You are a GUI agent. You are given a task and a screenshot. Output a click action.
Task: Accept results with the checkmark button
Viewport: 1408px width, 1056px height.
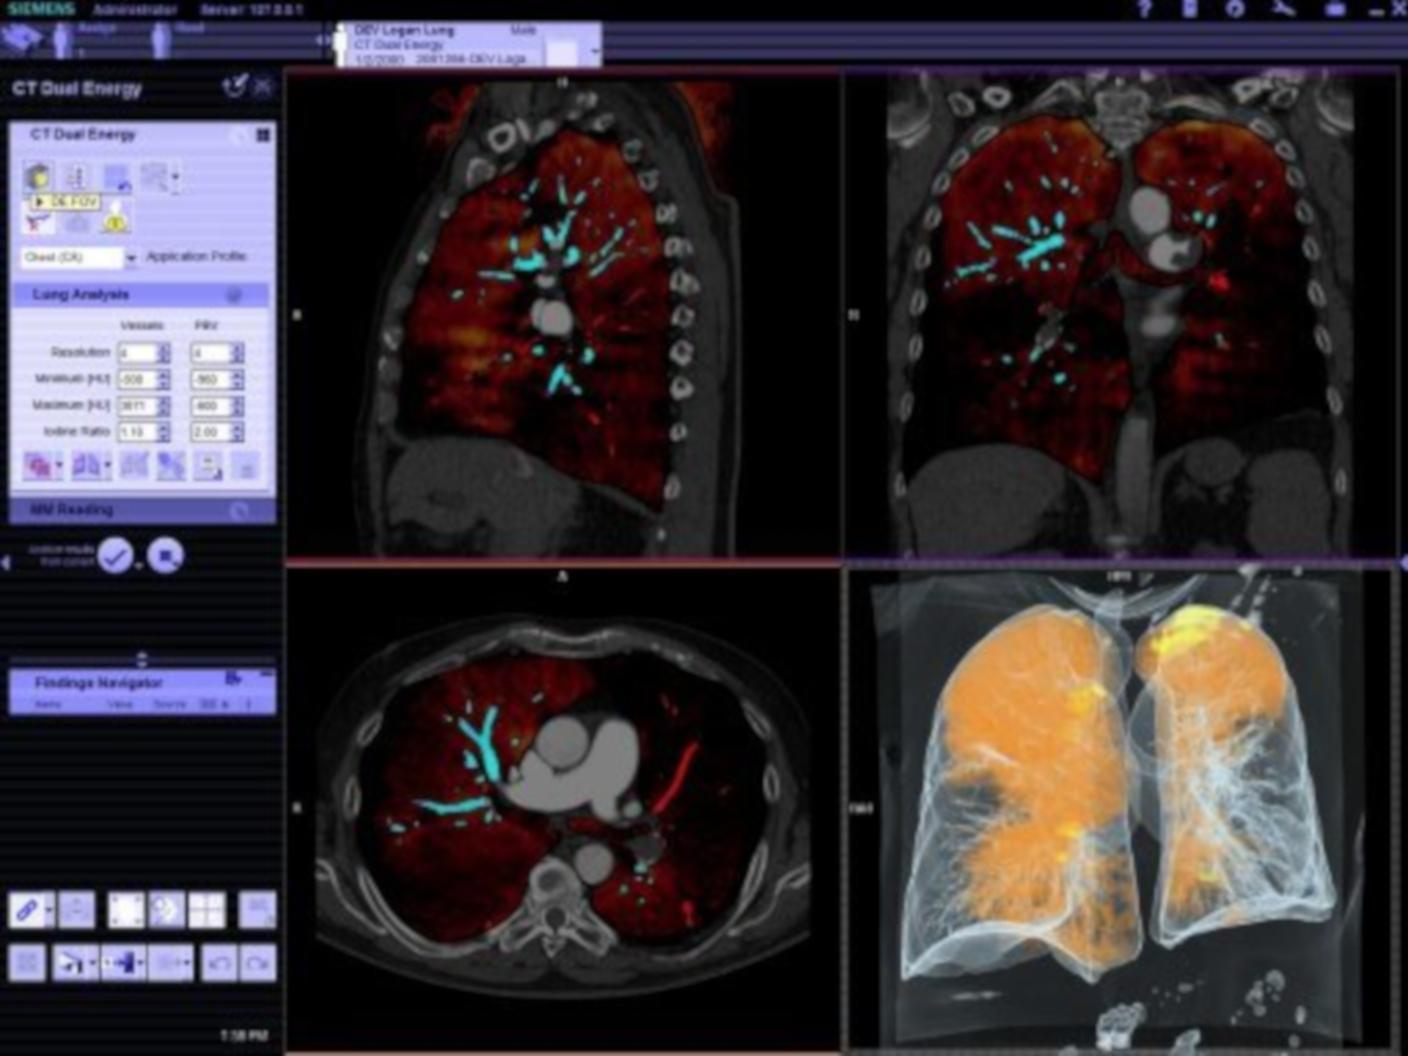point(113,557)
